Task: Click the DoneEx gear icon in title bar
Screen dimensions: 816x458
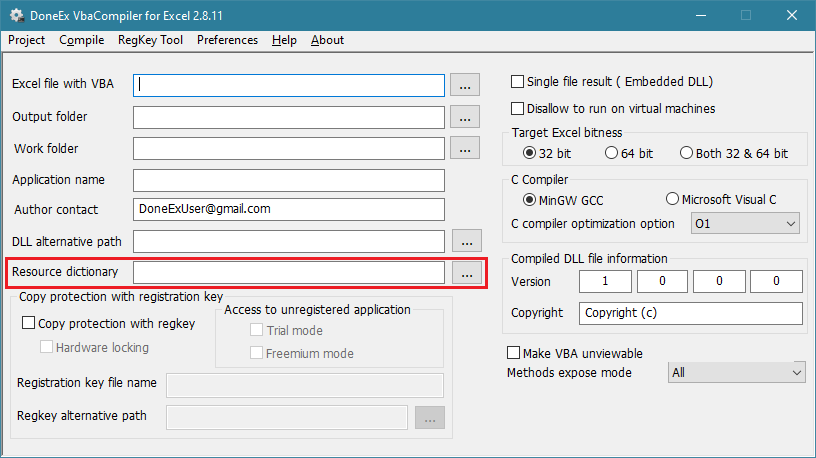Action: pos(17,15)
